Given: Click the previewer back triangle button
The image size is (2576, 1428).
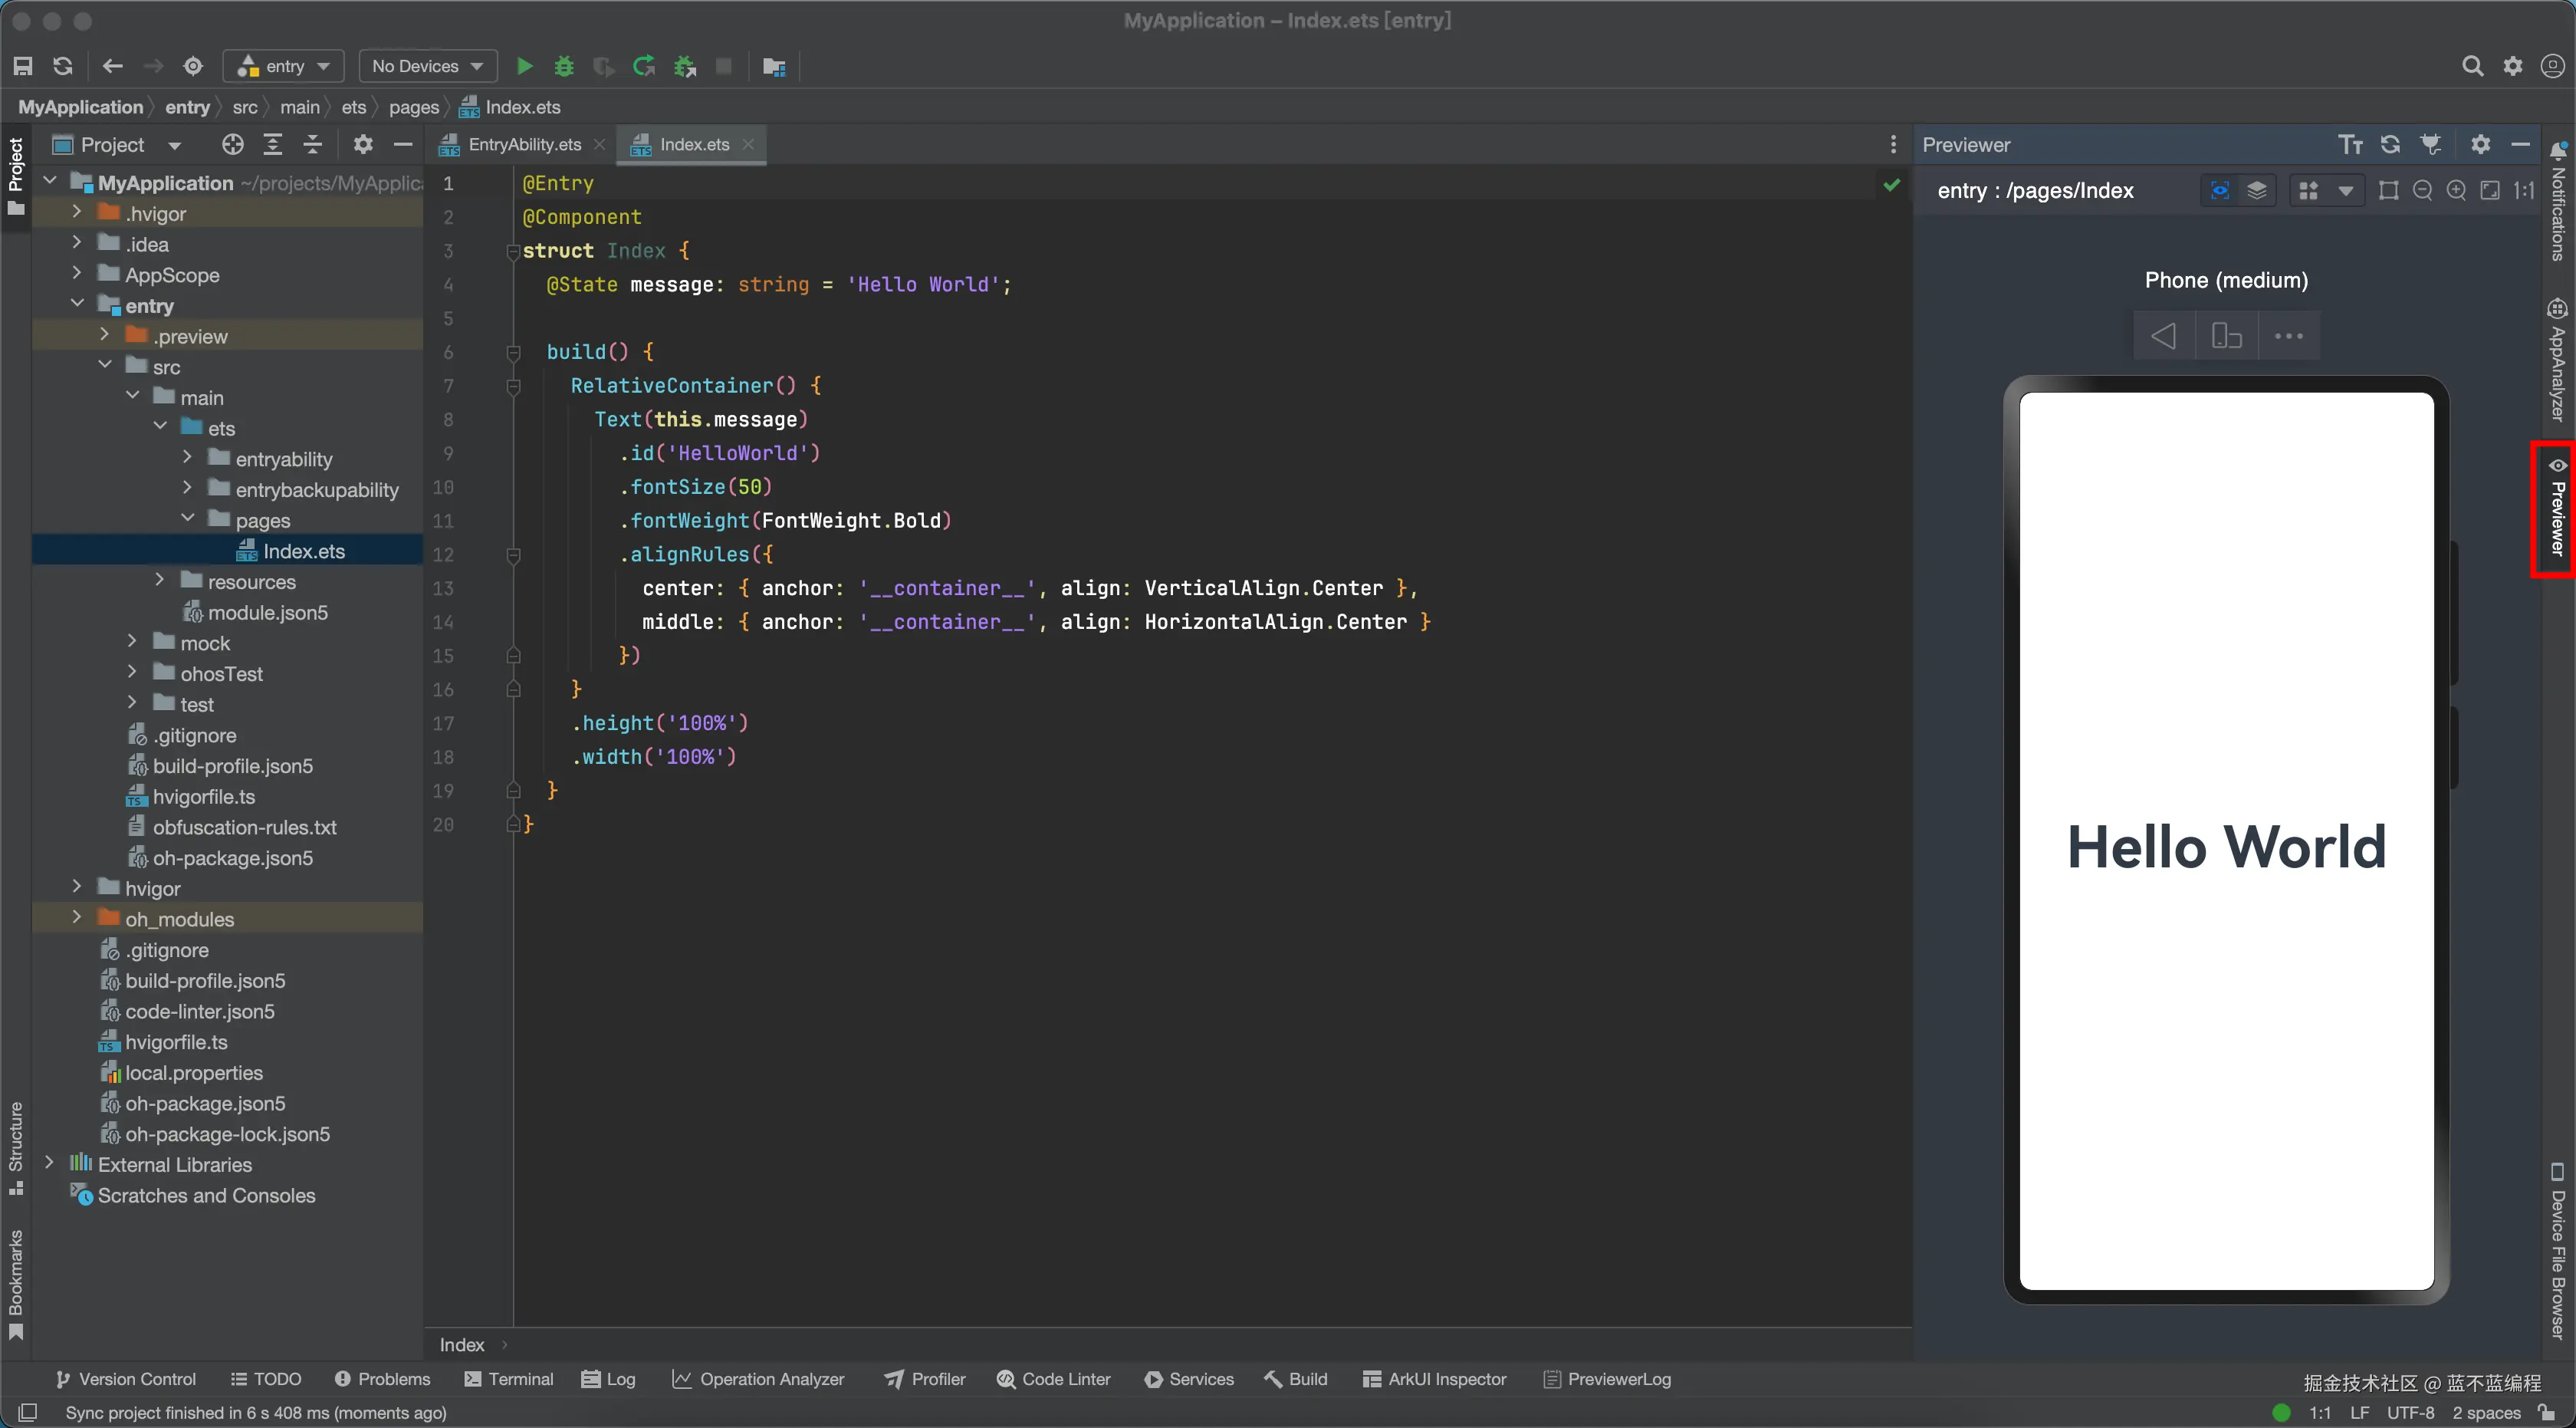Looking at the screenshot, I should (2163, 336).
